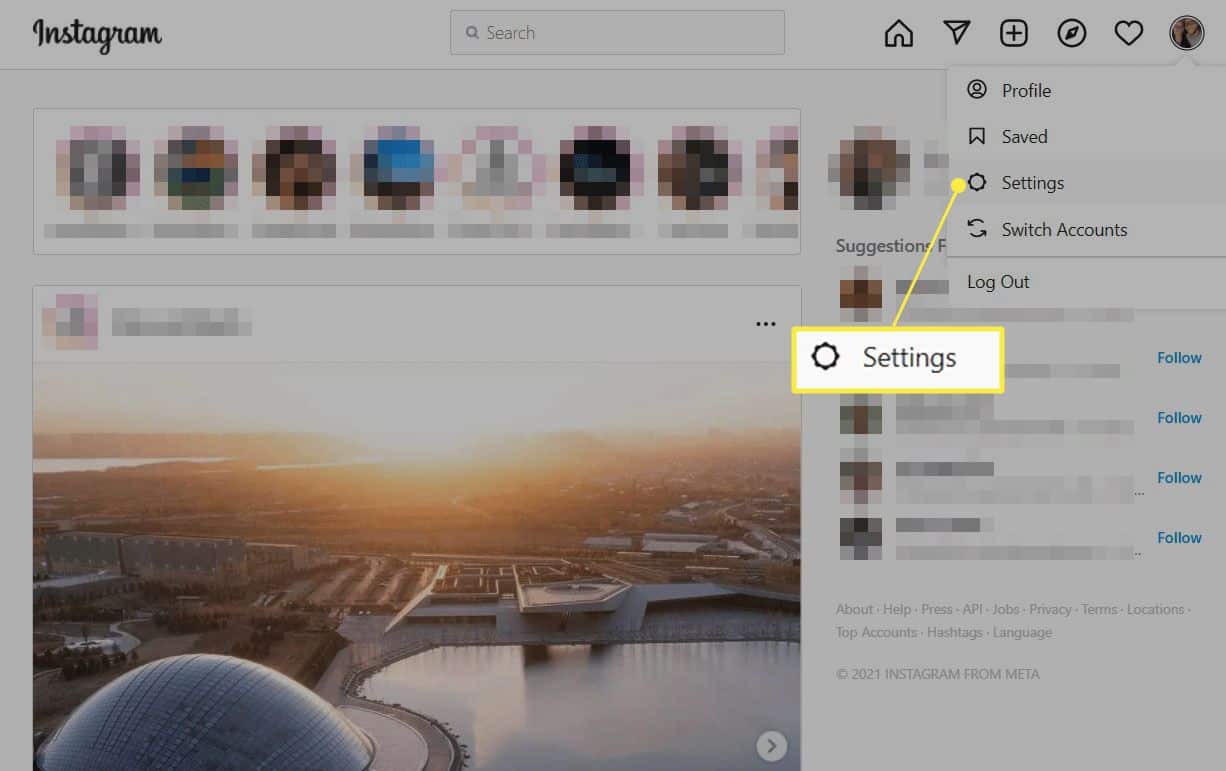Open the profile avatar menu
1226x771 pixels.
coord(1187,33)
